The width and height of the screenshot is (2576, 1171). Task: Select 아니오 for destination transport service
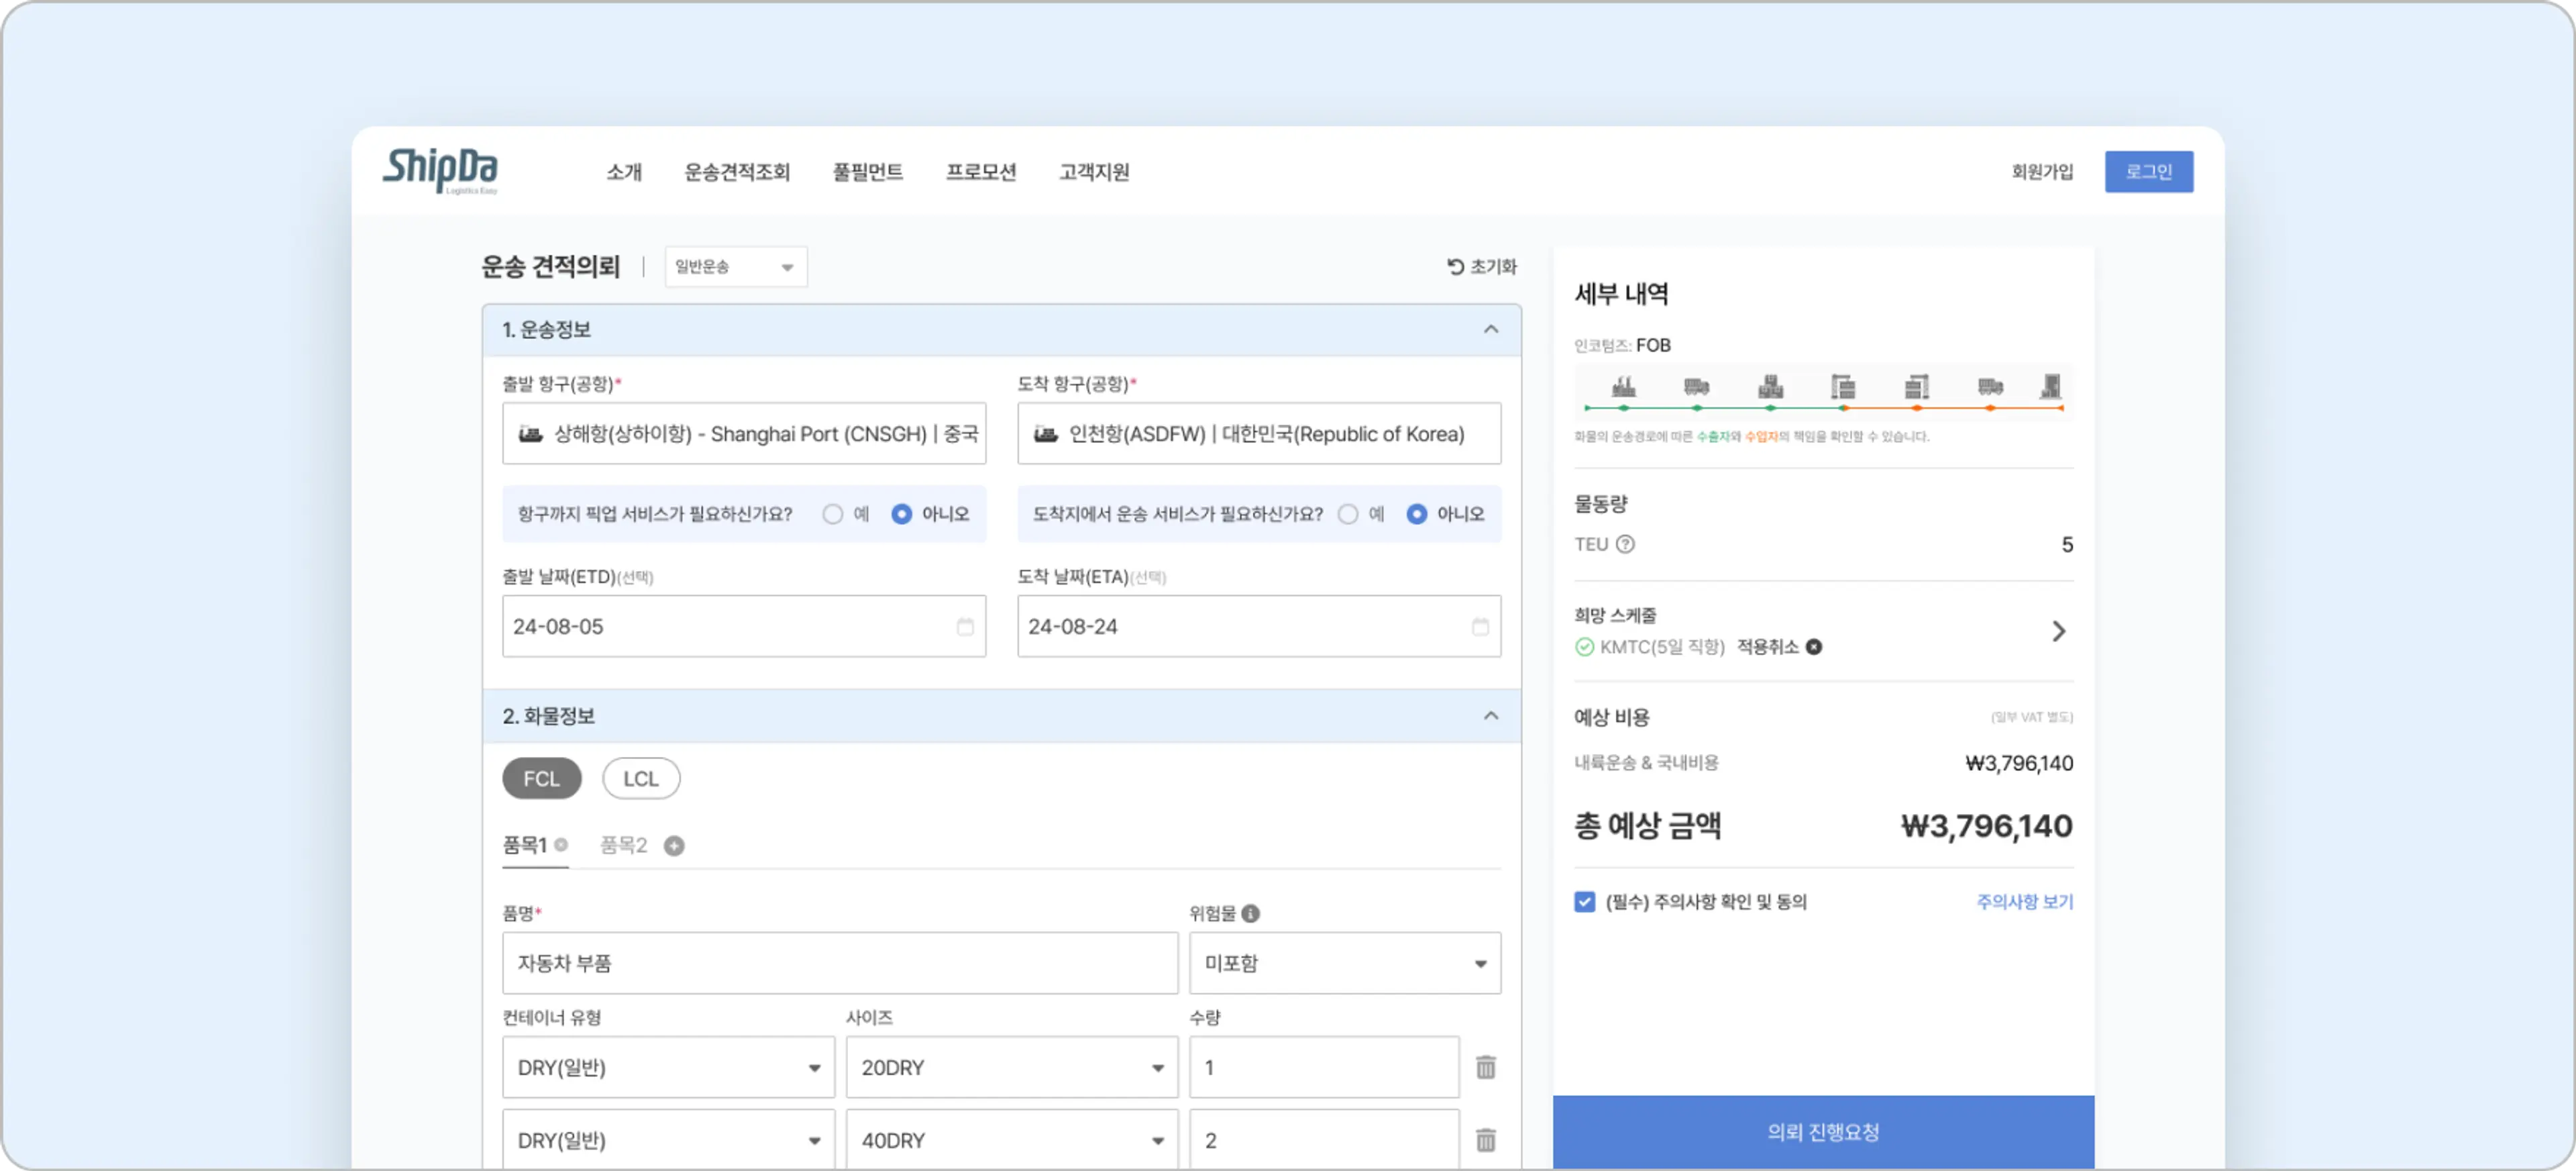pos(1417,515)
